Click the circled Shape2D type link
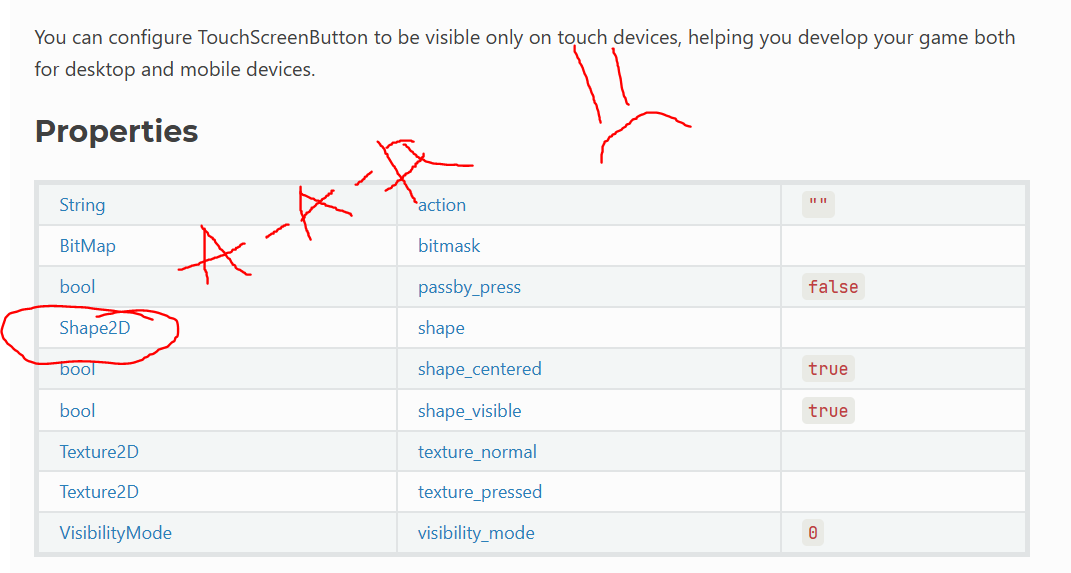This screenshot has width=1071, height=573. click(x=94, y=328)
